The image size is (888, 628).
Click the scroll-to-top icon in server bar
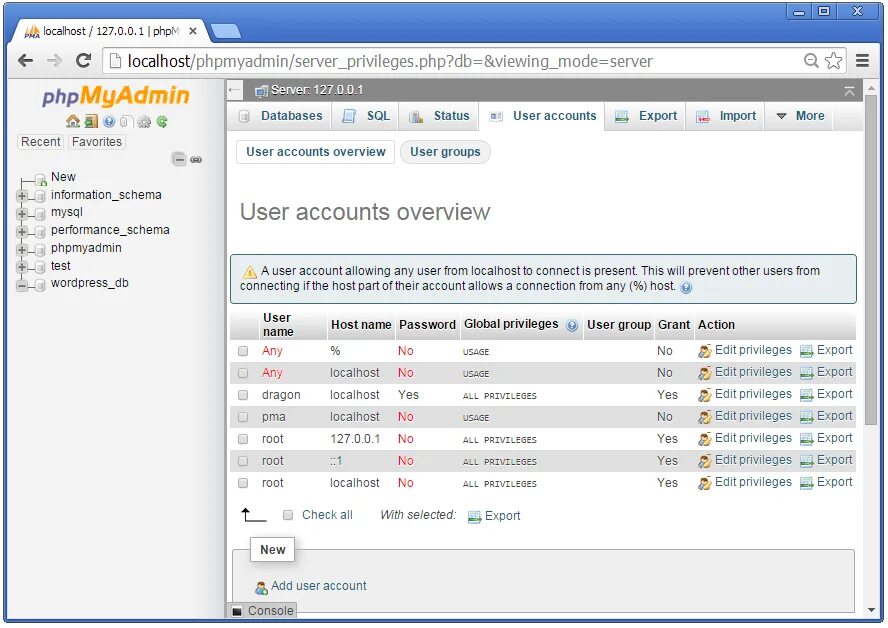(849, 91)
